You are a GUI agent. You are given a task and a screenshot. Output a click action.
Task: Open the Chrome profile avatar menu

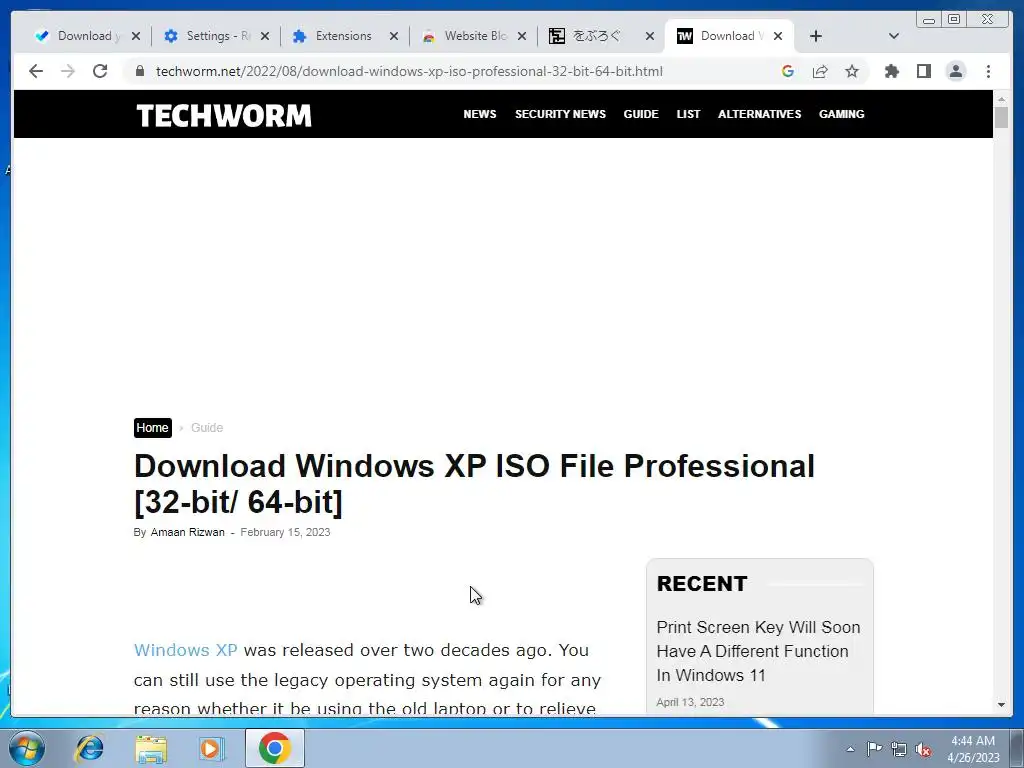pos(955,71)
